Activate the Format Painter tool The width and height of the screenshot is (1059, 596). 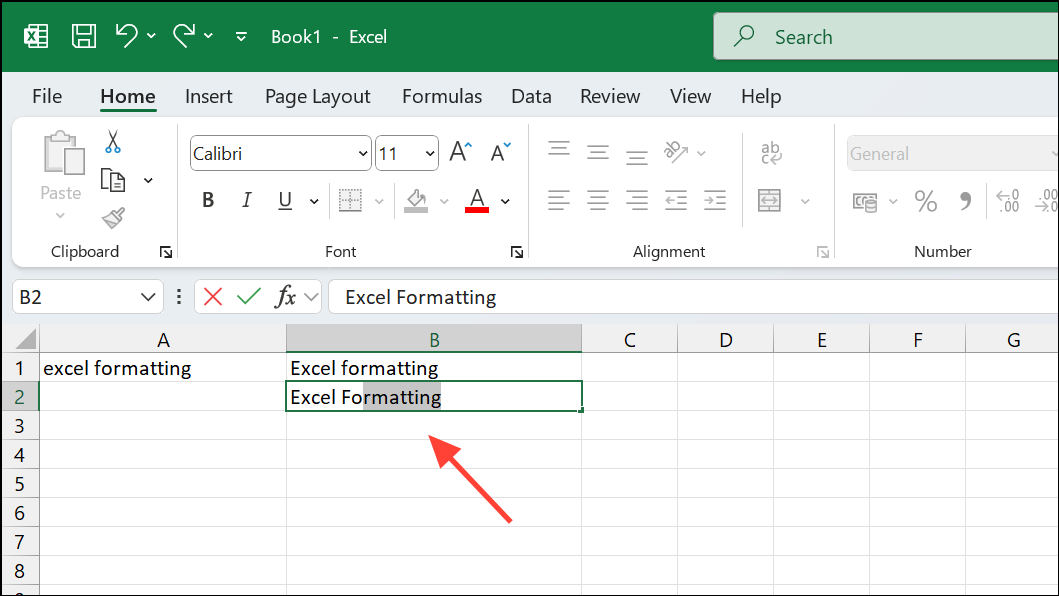tap(113, 218)
